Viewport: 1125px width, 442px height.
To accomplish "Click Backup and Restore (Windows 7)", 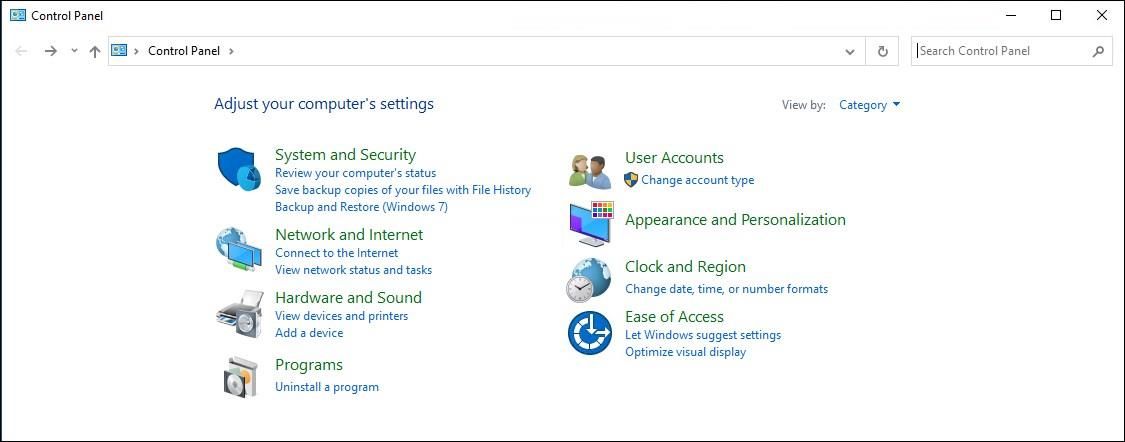I will 361,207.
